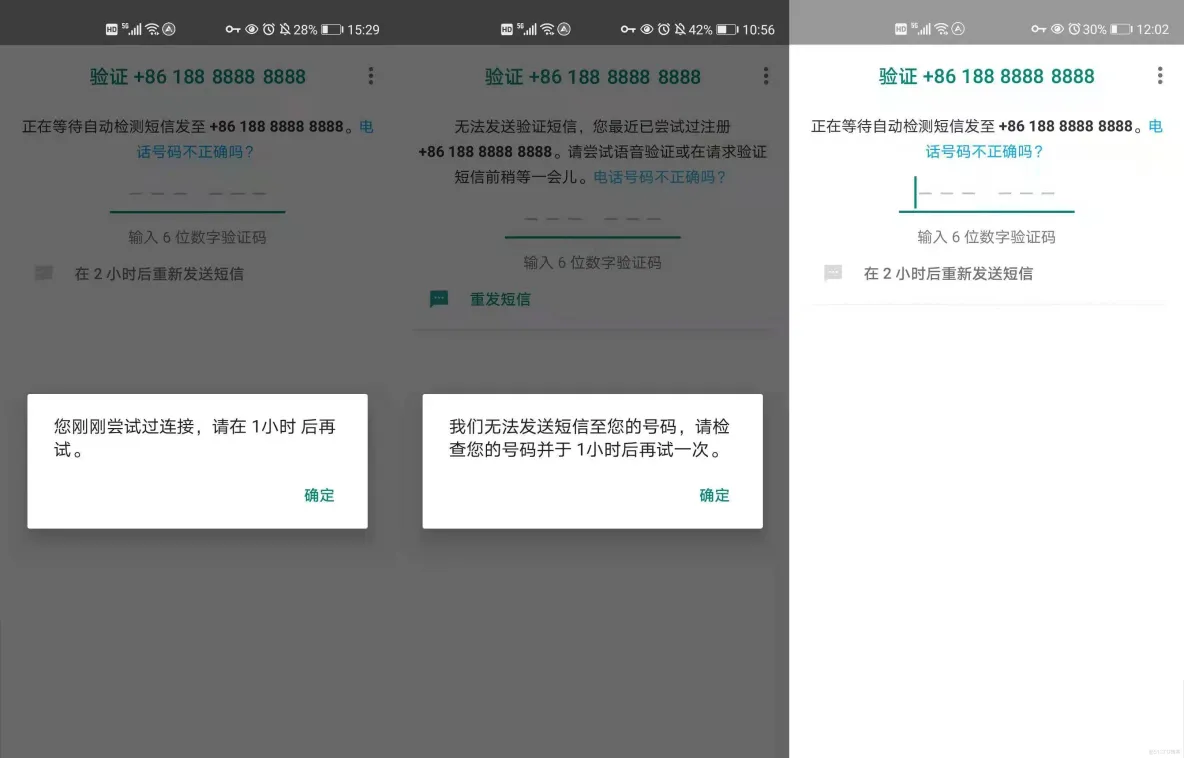Click the muted notification bell status icon
The image size is (1184, 758).
coord(284,29)
